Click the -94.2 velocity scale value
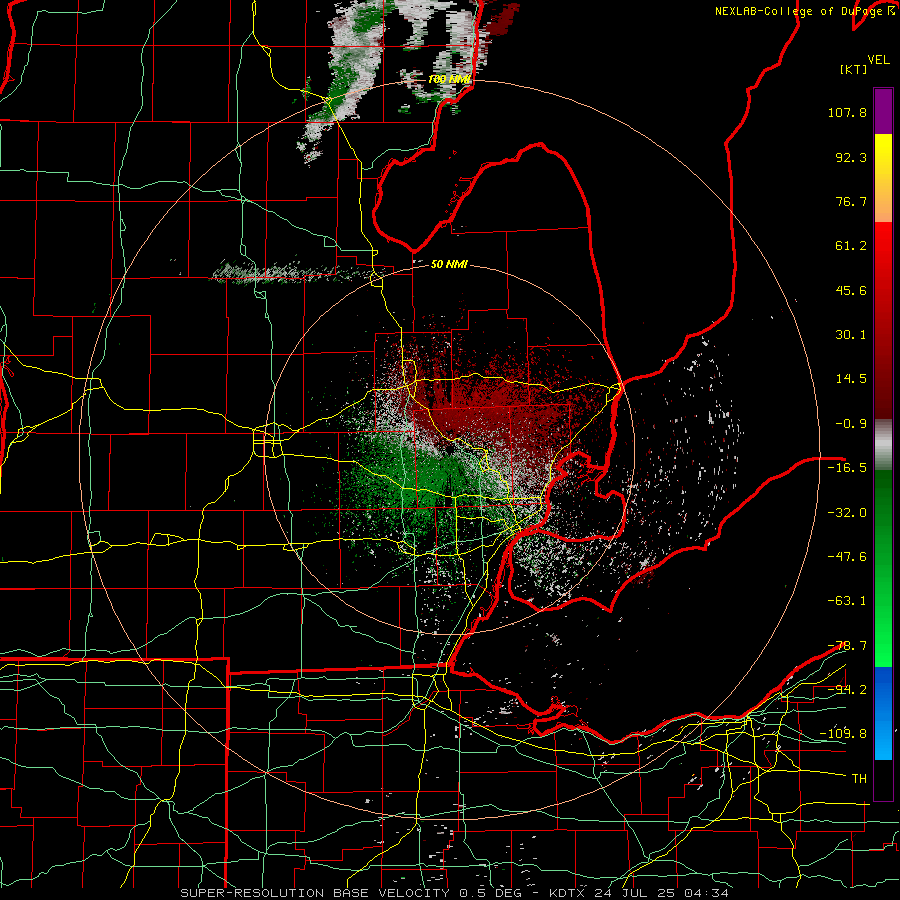Image resolution: width=900 pixels, height=900 pixels. click(x=847, y=689)
